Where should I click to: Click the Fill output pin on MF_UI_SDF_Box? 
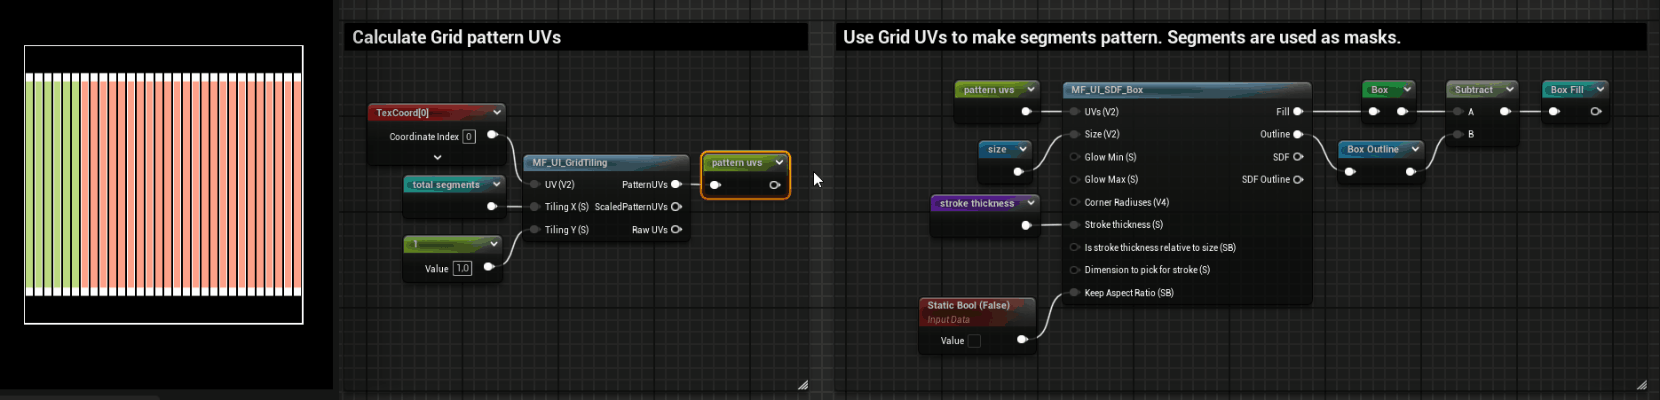[x=1298, y=112]
